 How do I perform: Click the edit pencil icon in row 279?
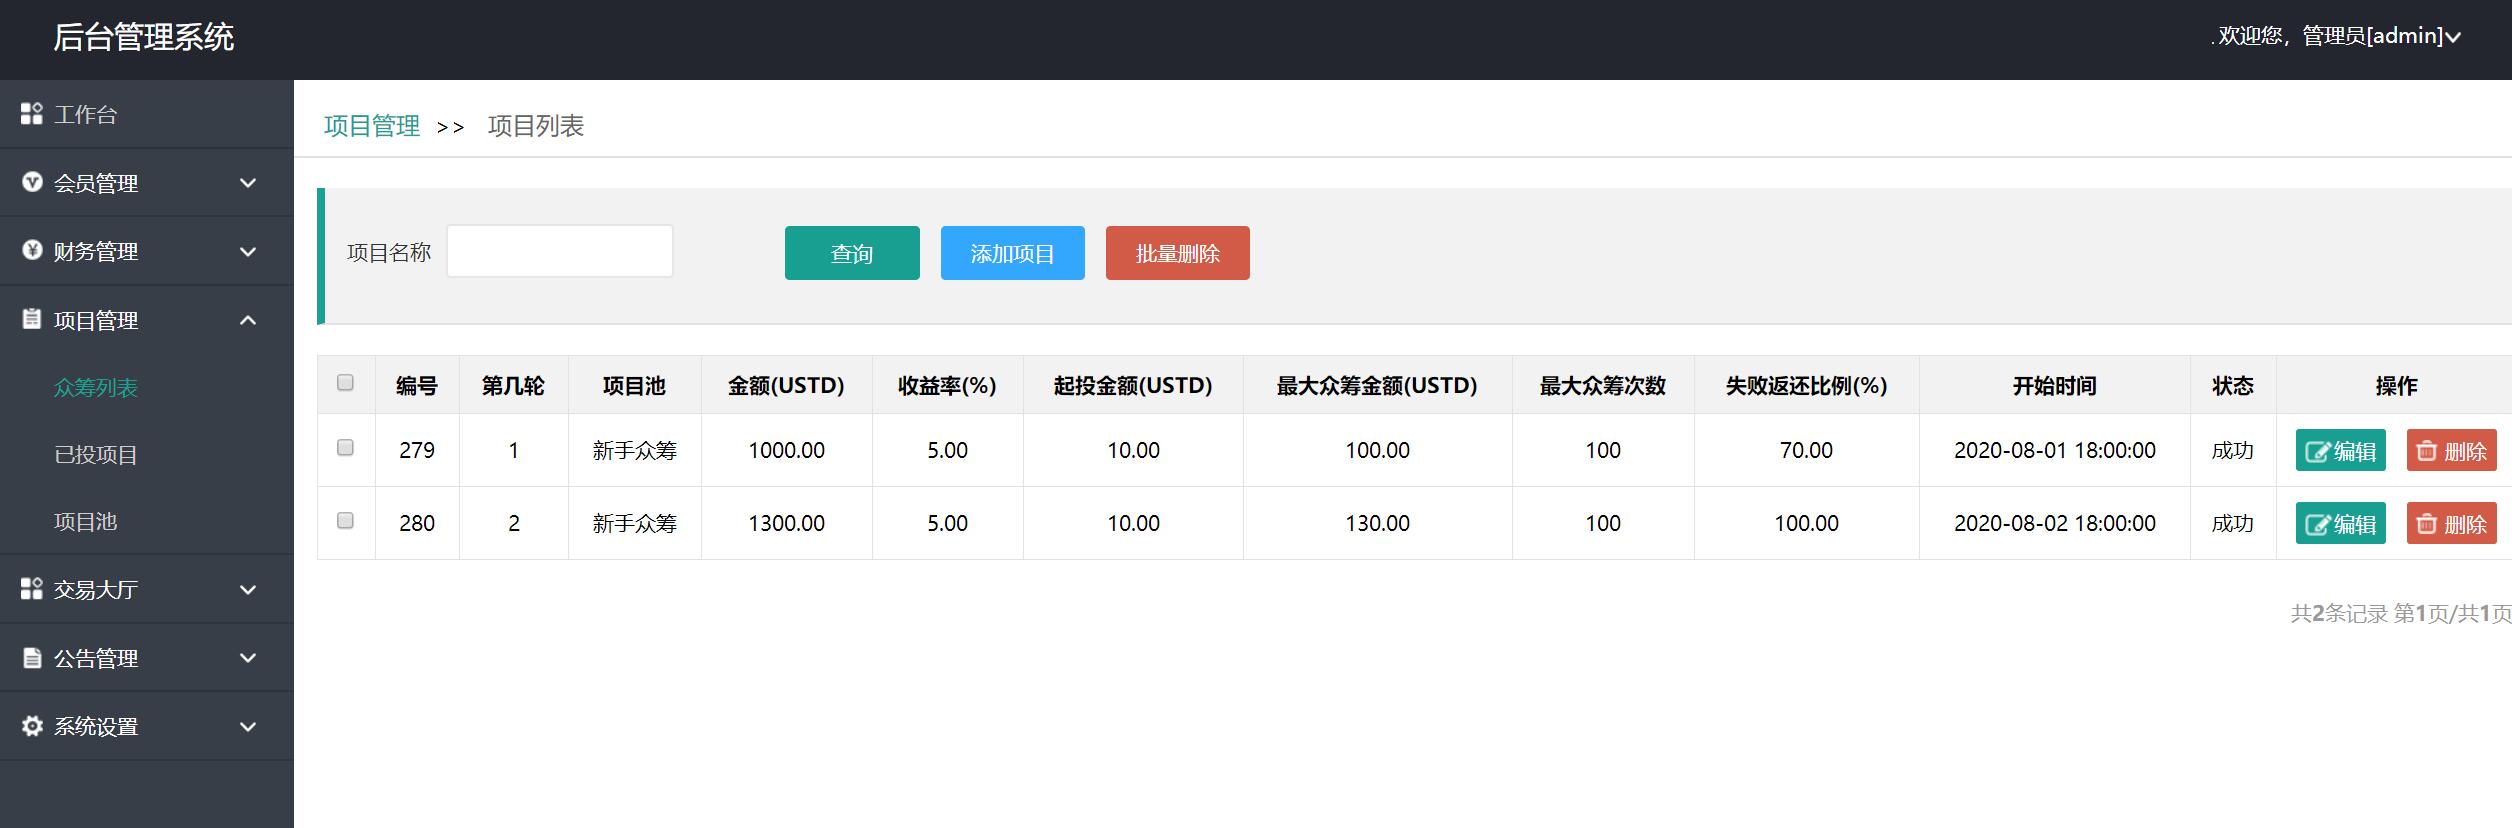(2316, 452)
